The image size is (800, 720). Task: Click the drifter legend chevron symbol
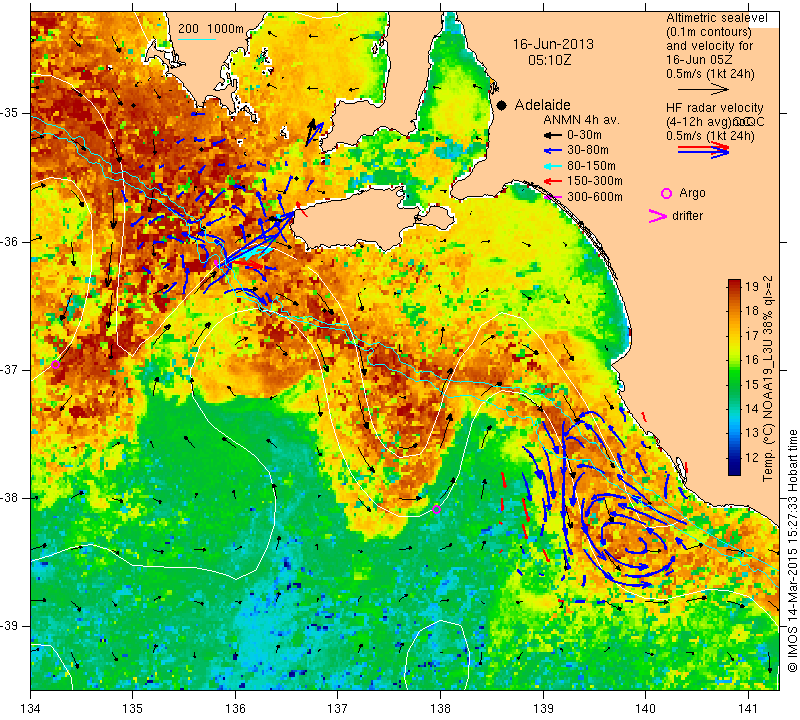657,216
